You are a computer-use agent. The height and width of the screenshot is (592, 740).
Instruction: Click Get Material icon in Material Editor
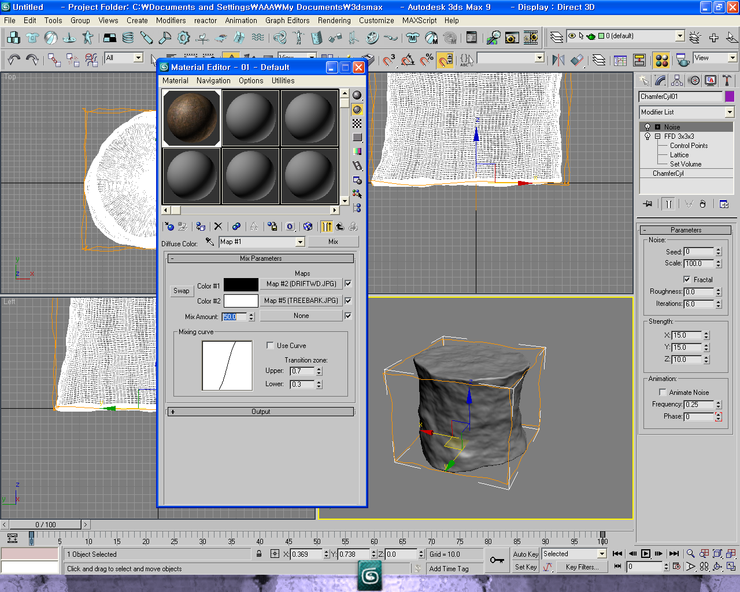click(x=169, y=227)
